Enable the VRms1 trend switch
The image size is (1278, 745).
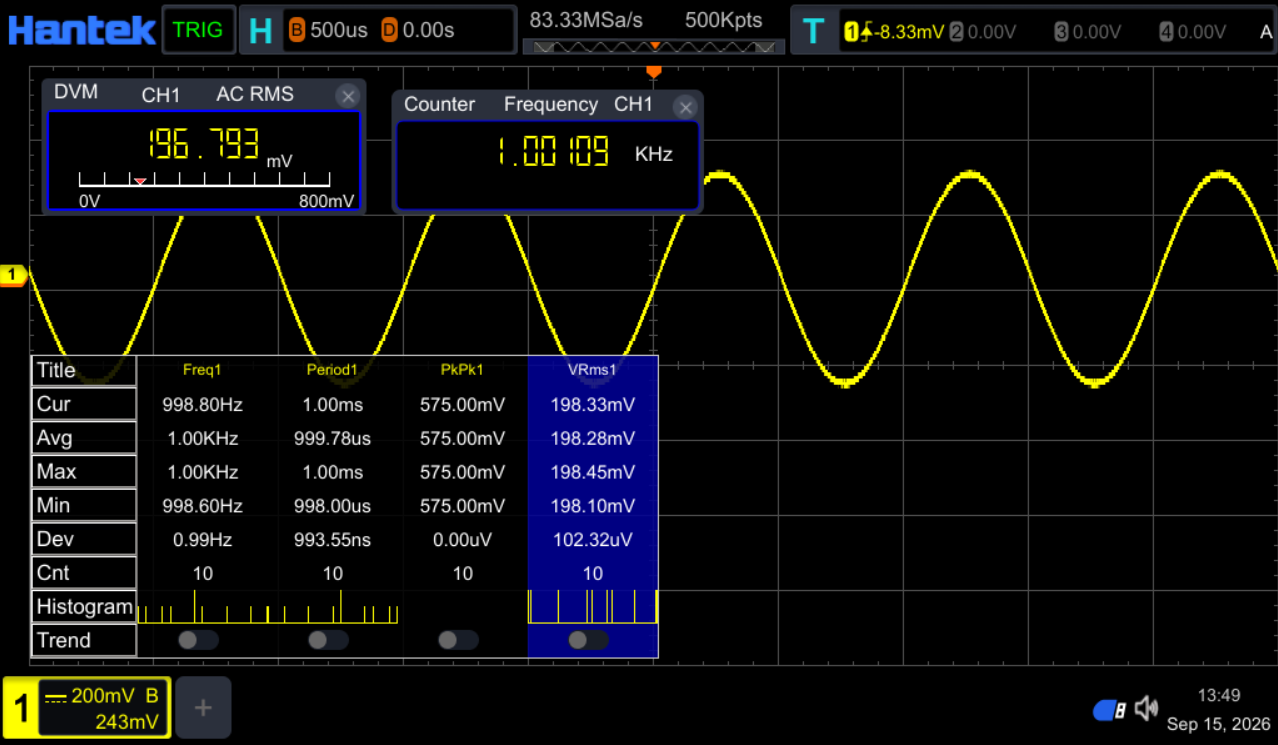[588, 640]
